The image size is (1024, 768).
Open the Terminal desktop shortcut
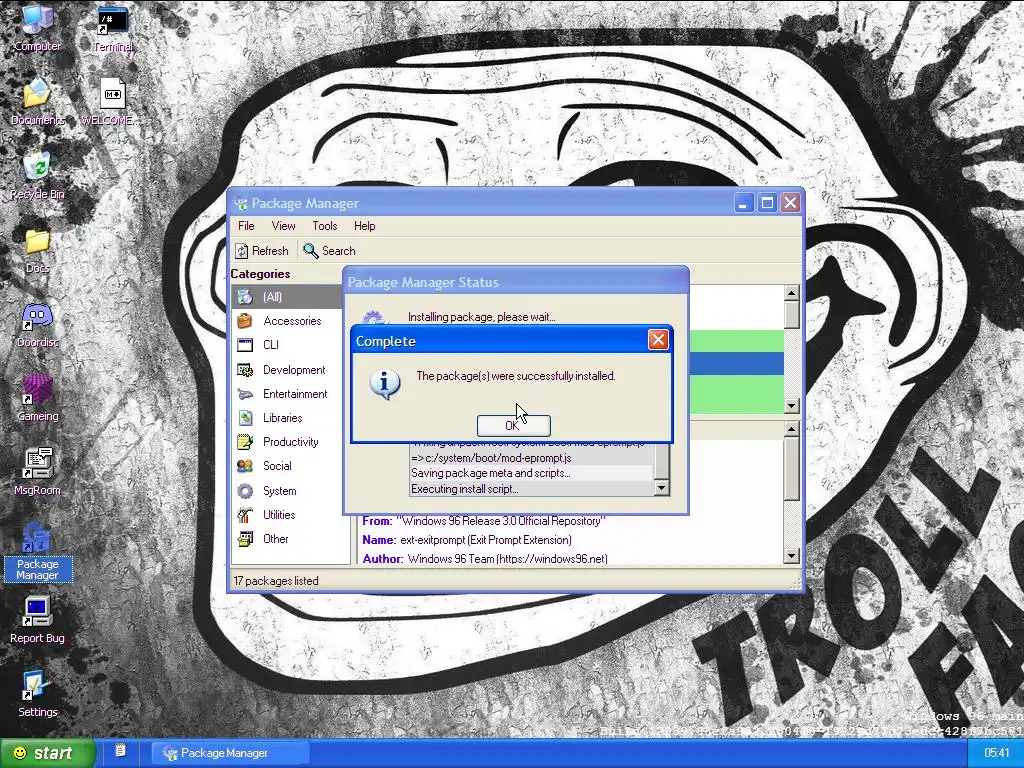pyautogui.click(x=112, y=27)
